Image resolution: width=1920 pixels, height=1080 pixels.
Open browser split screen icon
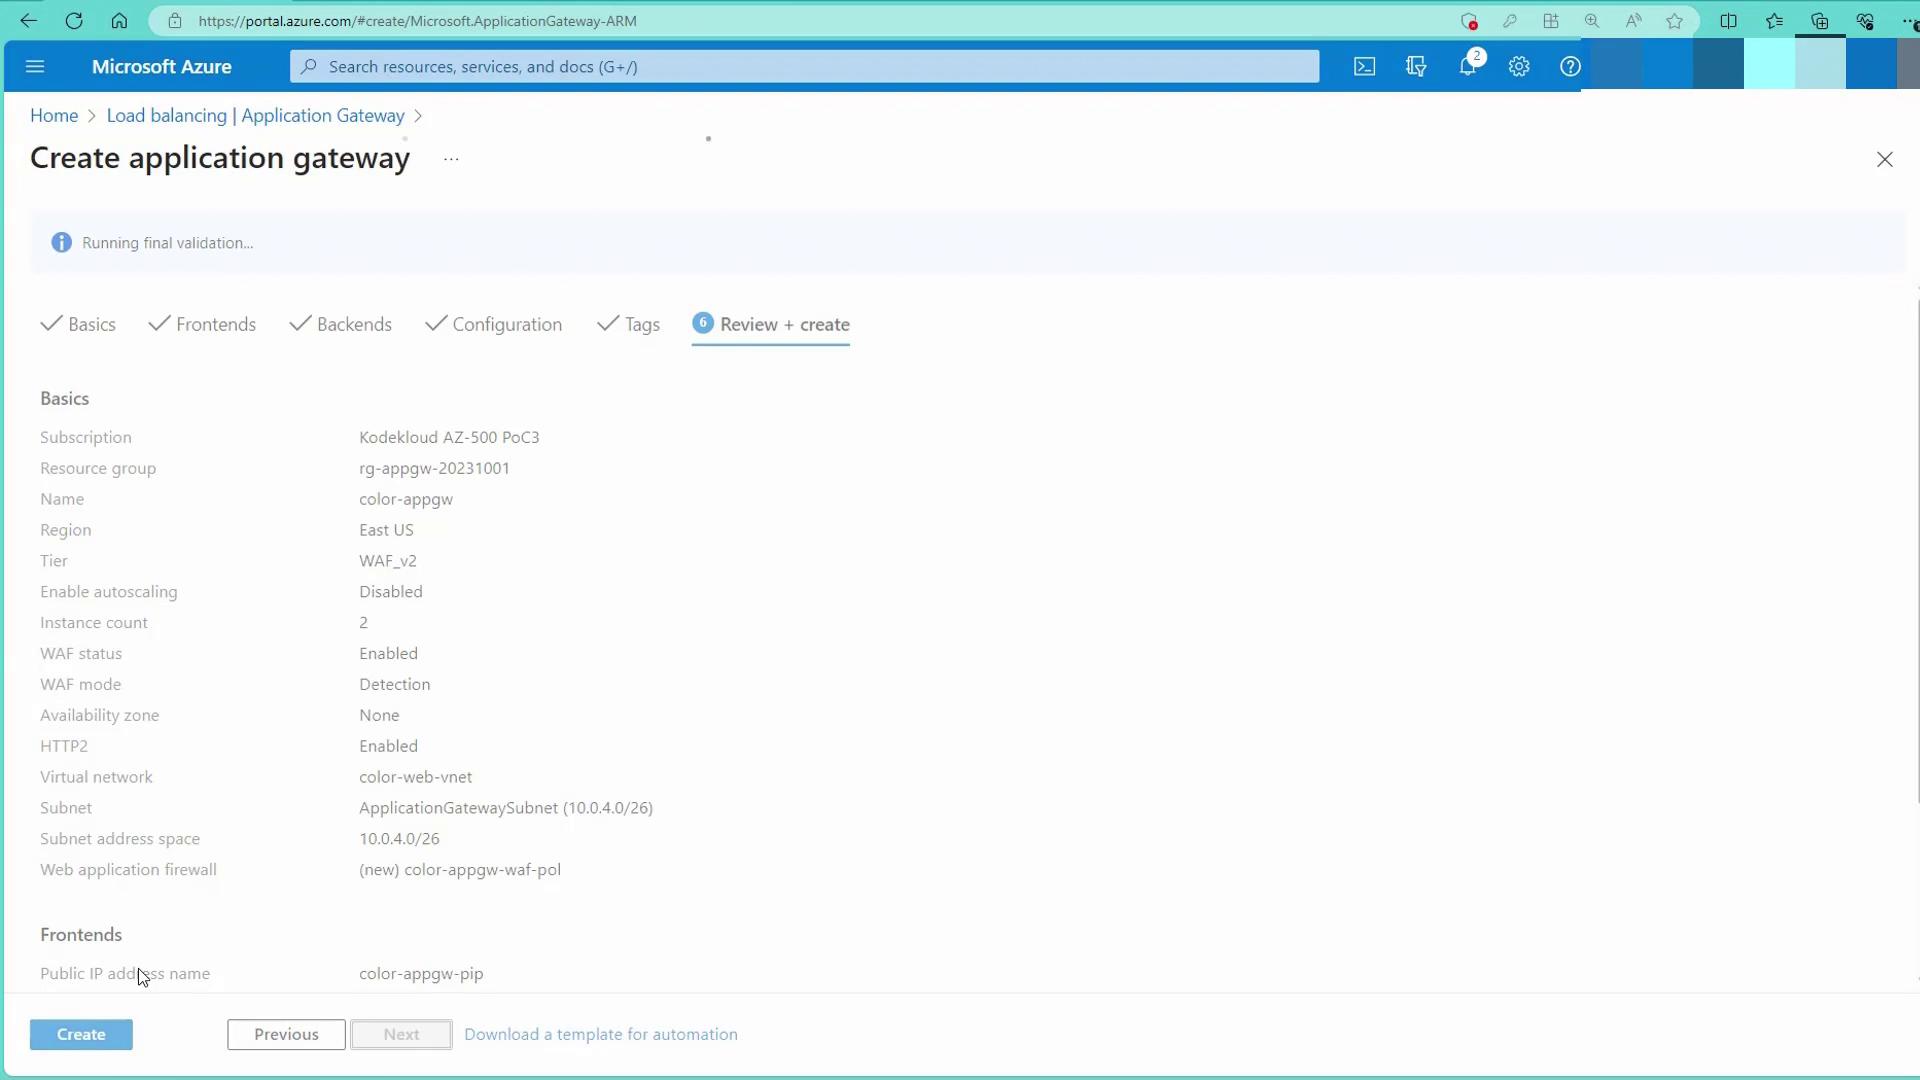click(x=1728, y=21)
